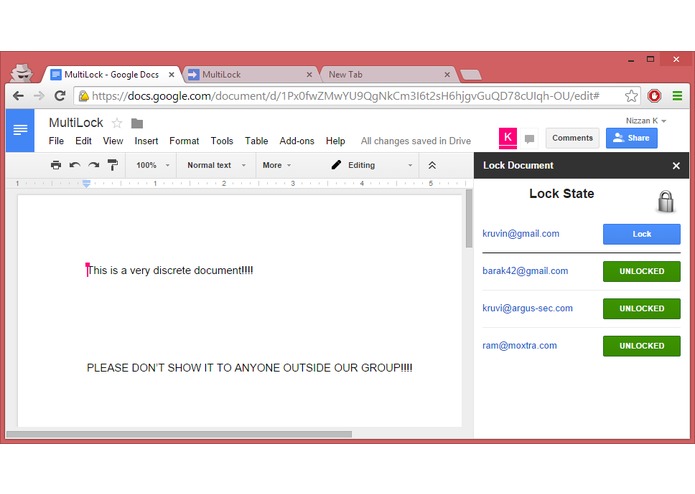The height and width of the screenshot is (494, 695).
Task: Click the Comments button
Action: click(572, 138)
